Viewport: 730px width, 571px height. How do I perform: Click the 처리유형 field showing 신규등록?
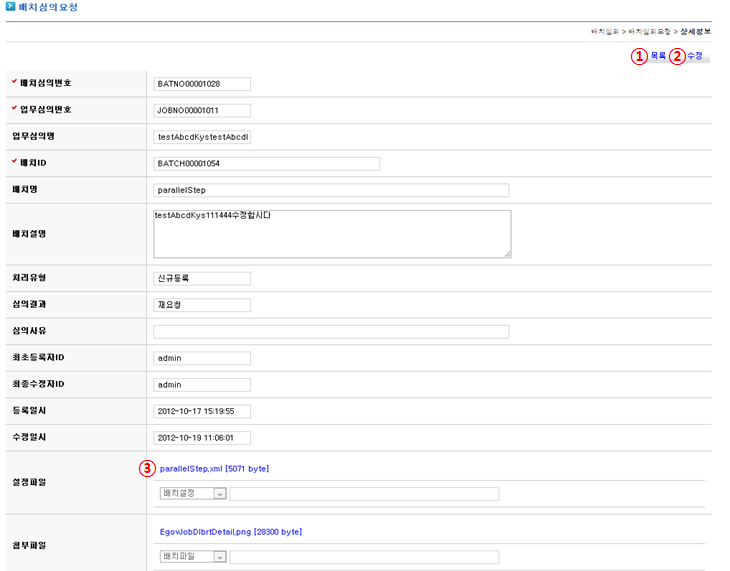[x=201, y=279]
